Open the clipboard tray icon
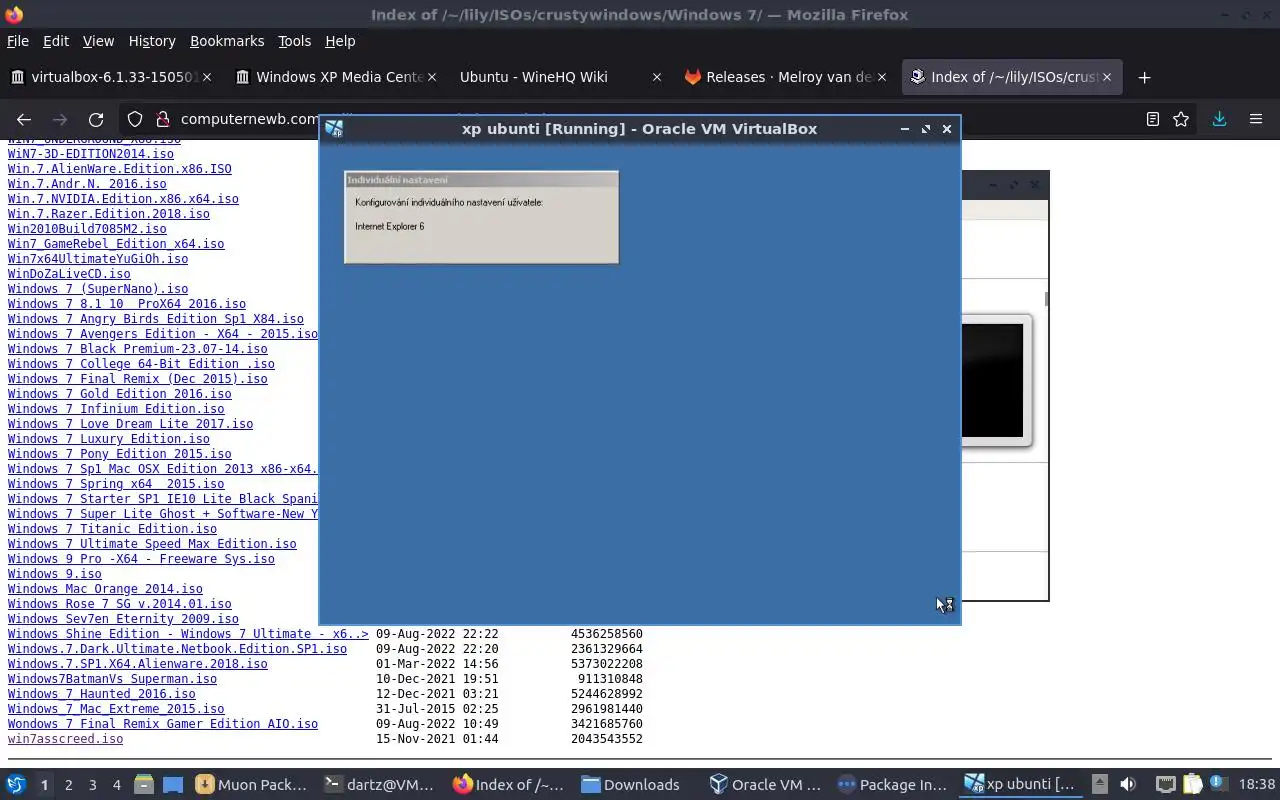Viewport: 1280px width, 800px height. 1192,785
